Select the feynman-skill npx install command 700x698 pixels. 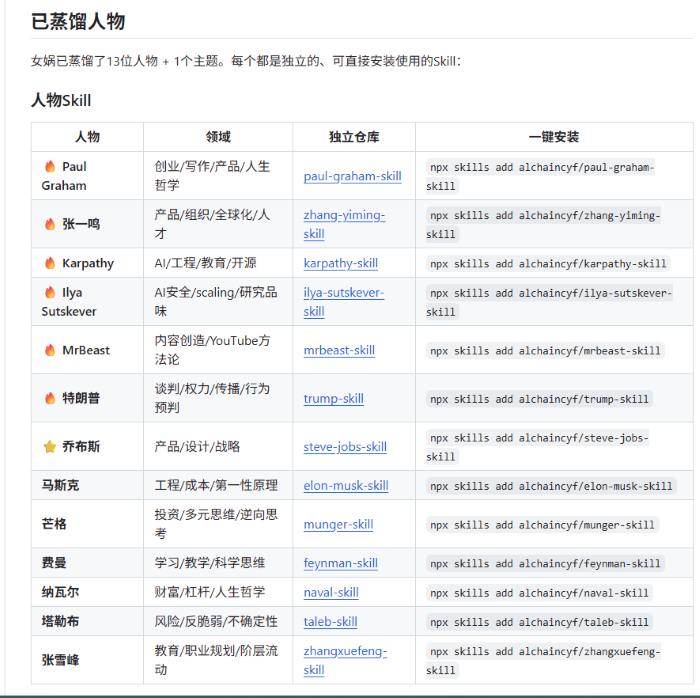click(x=545, y=564)
